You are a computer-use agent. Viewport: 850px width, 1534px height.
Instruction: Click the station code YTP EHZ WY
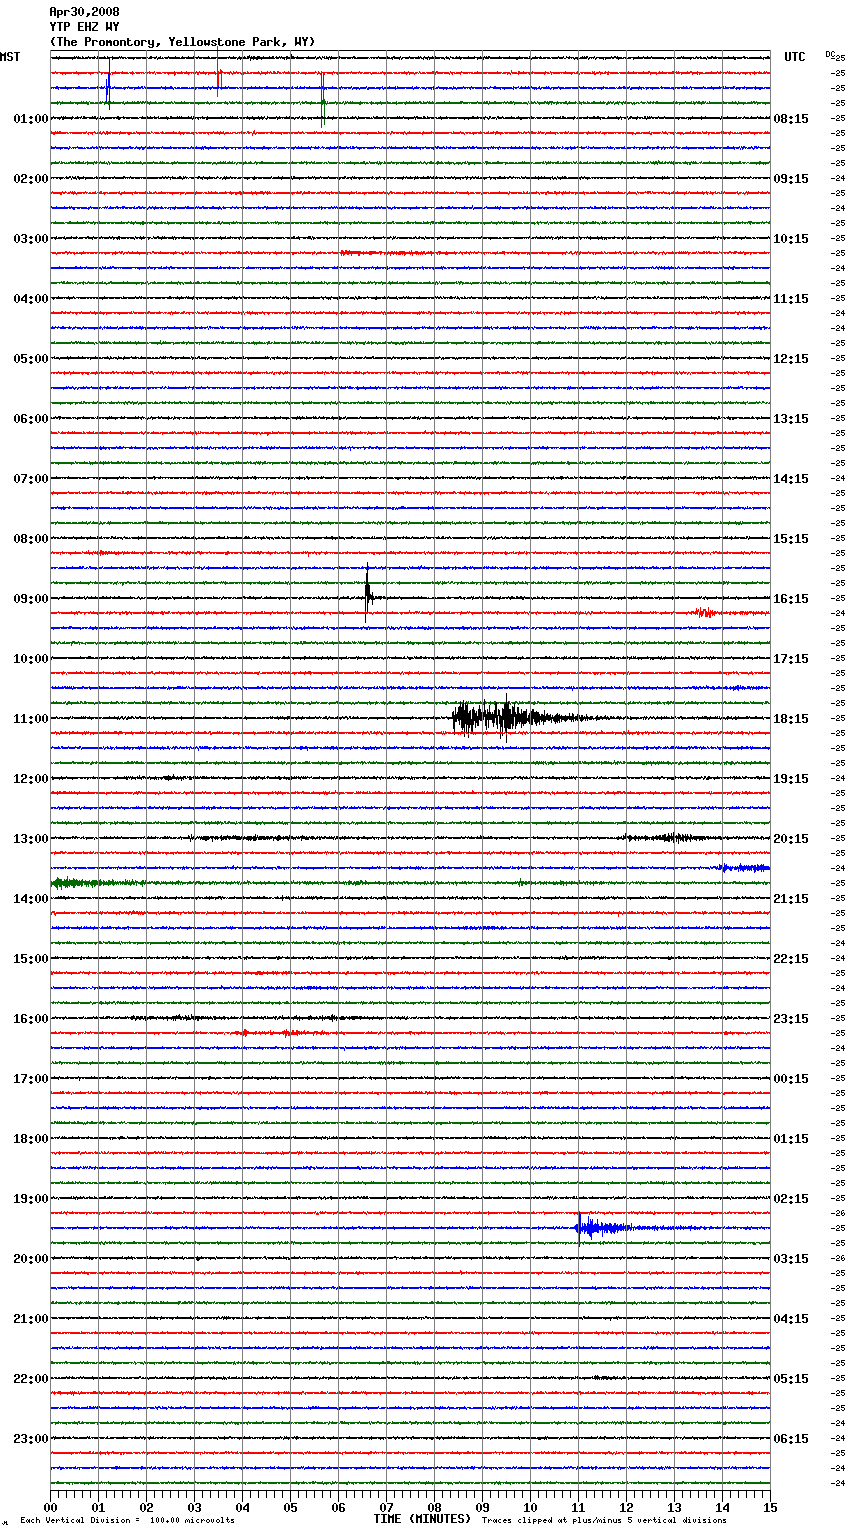click(x=84, y=27)
